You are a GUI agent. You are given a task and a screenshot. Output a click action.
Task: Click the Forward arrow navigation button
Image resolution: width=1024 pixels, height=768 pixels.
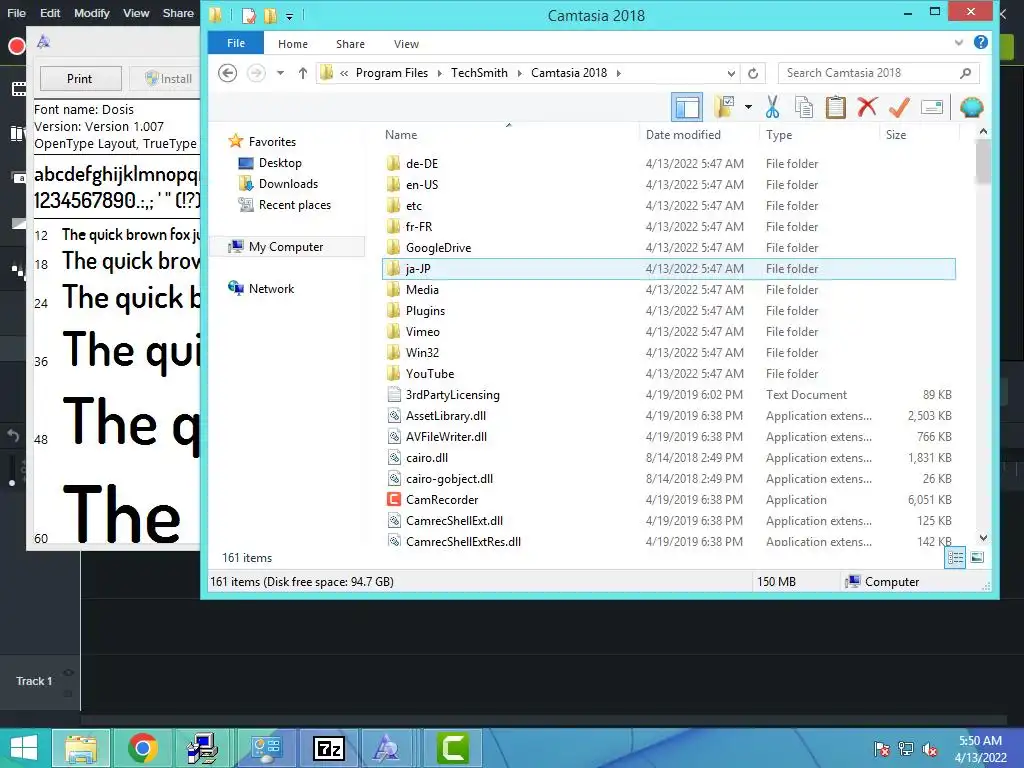pyautogui.click(x=256, y=72)
